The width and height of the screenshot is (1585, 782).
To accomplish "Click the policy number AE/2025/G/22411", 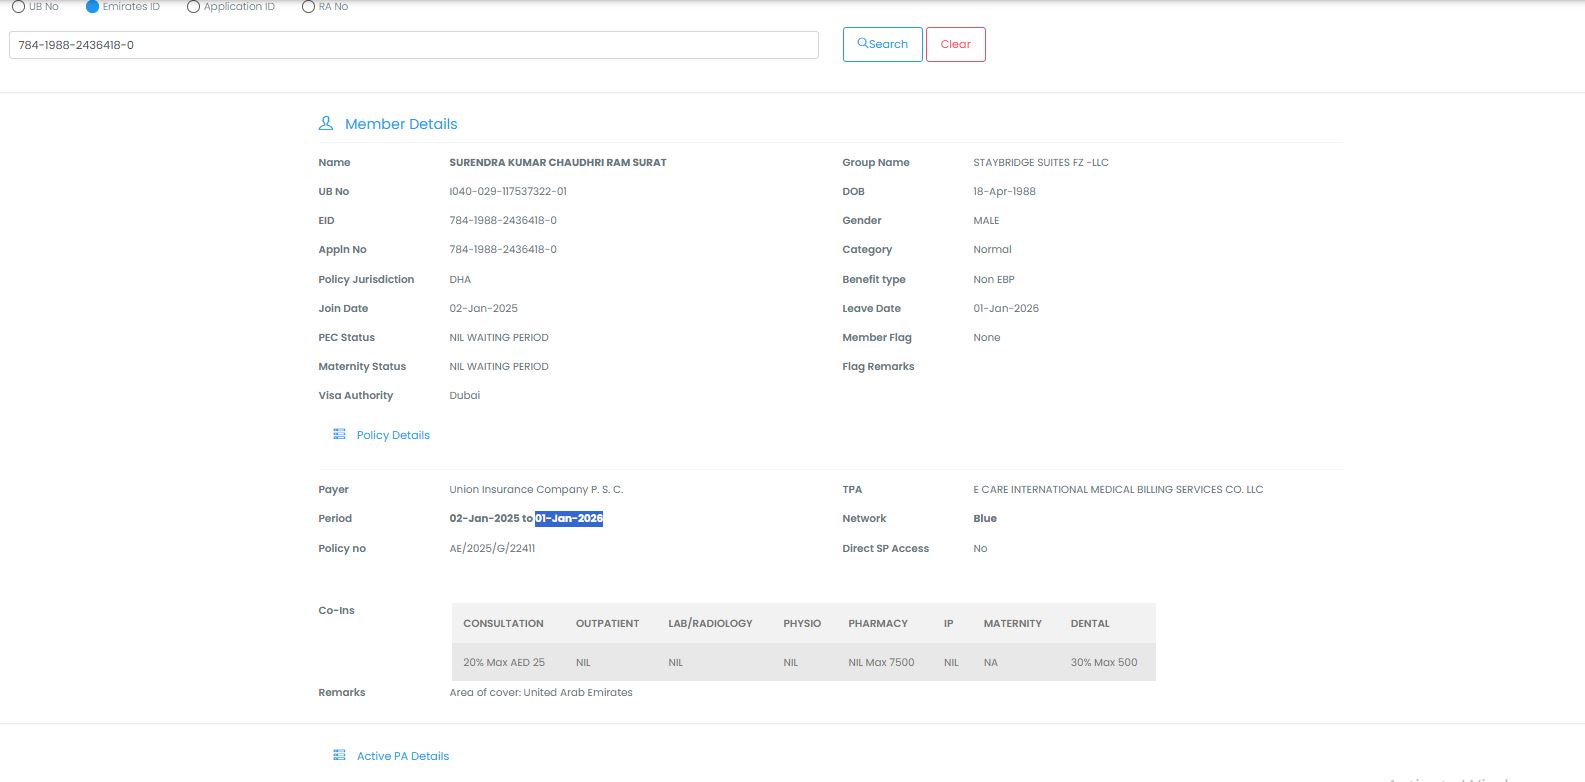I will click(x=492, y=549).
